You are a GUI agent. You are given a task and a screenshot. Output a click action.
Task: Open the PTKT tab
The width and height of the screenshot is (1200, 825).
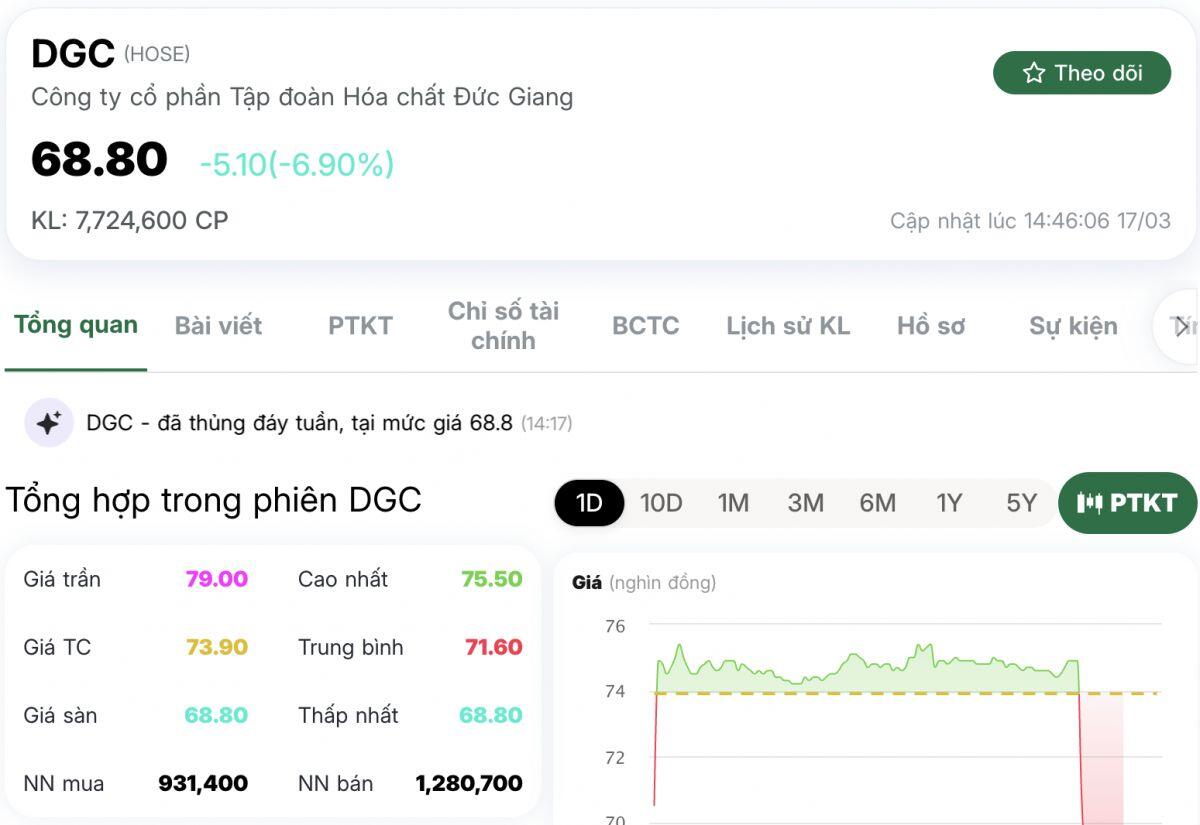point(360,326)
